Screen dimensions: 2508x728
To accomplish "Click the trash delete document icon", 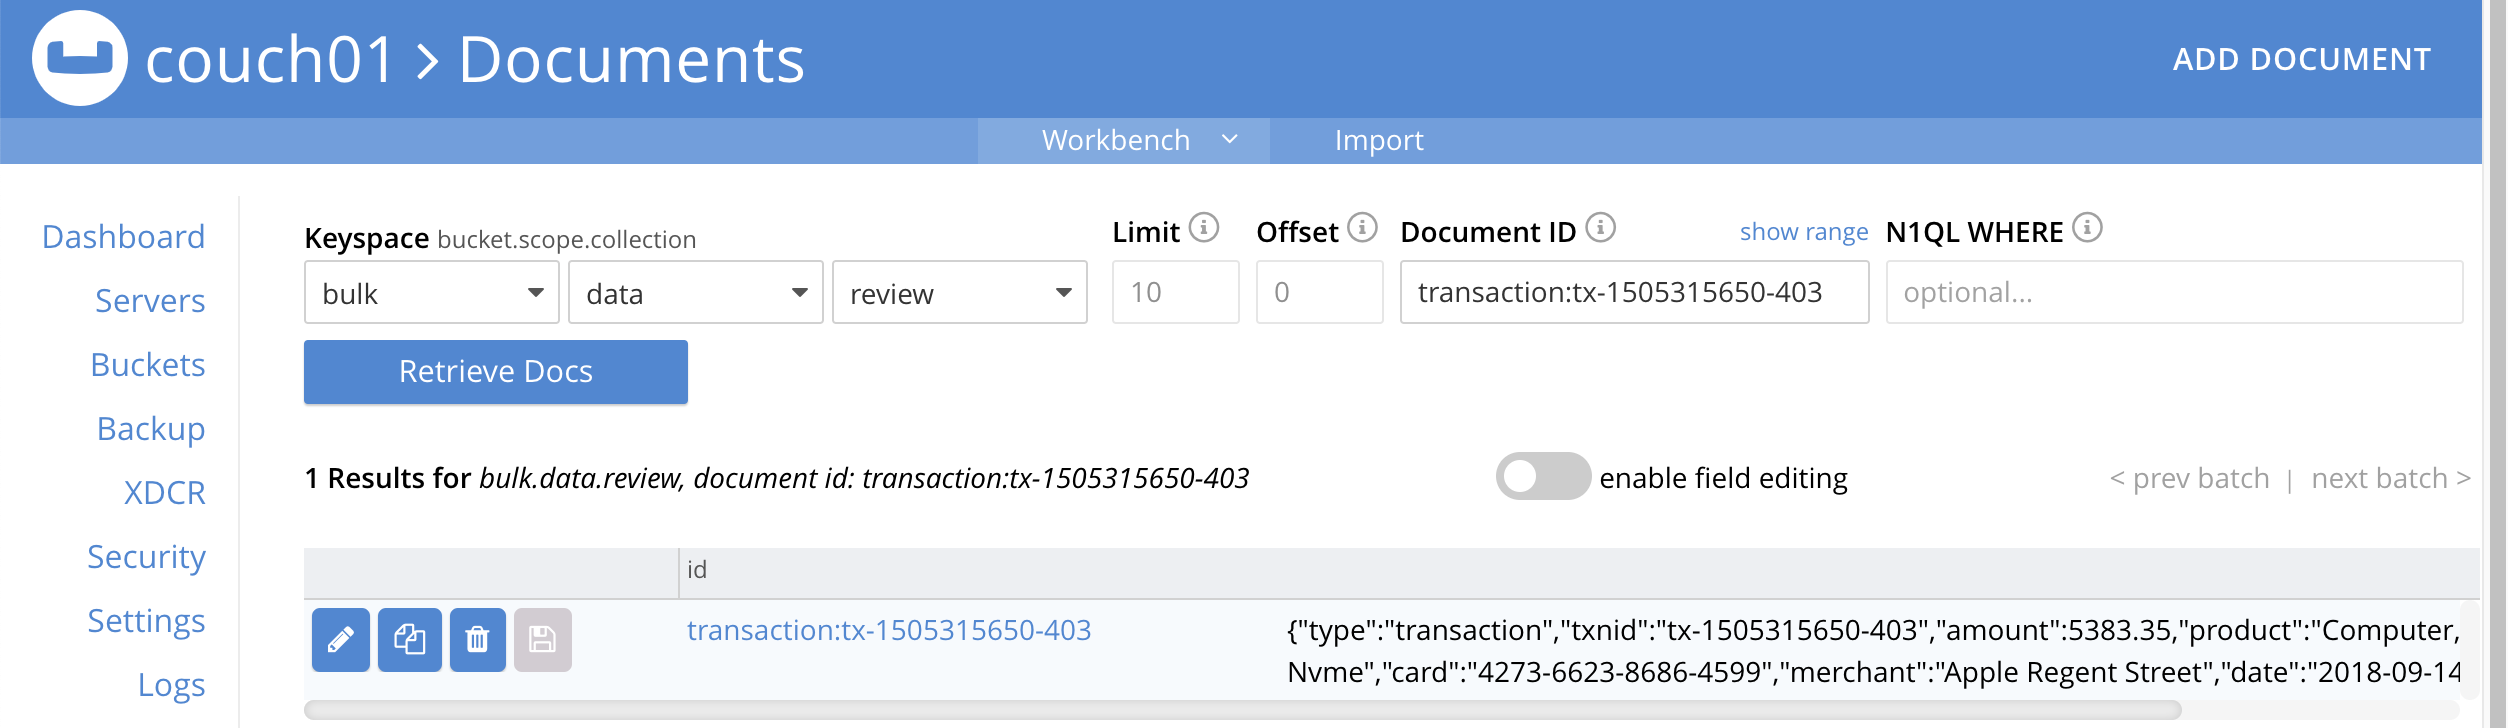I will pos(478,640).
